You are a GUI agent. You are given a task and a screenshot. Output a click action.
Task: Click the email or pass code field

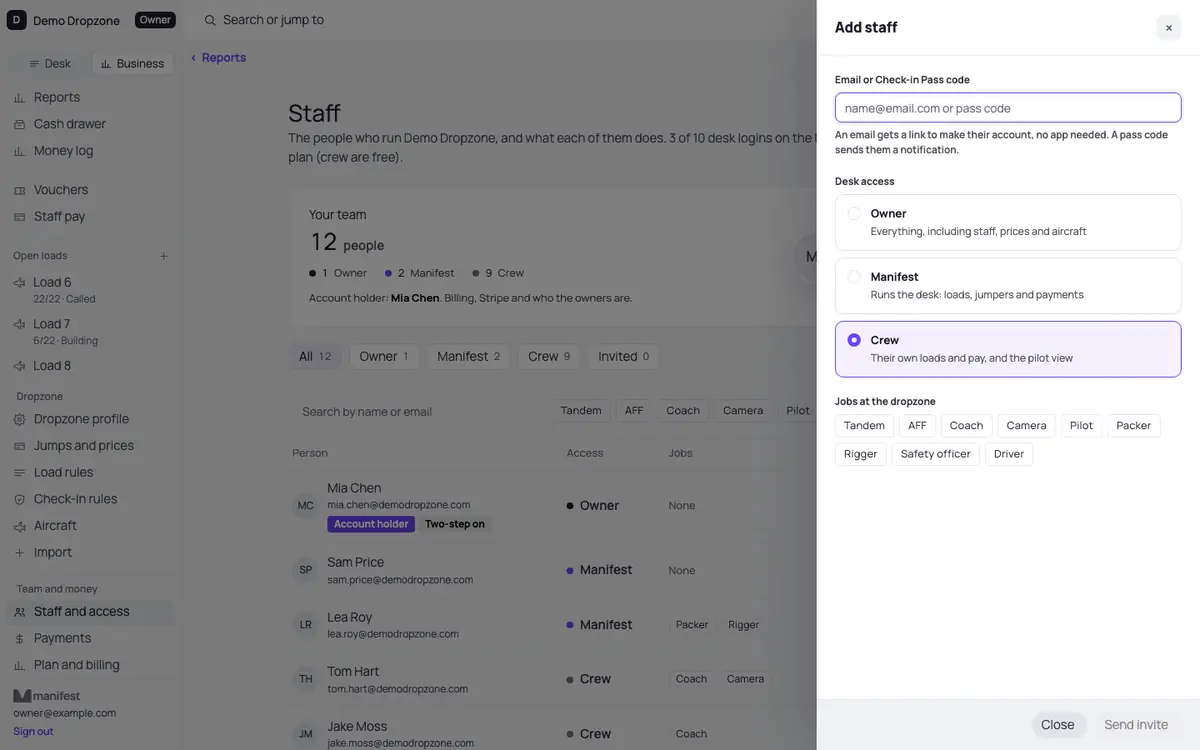(1008, 108)
